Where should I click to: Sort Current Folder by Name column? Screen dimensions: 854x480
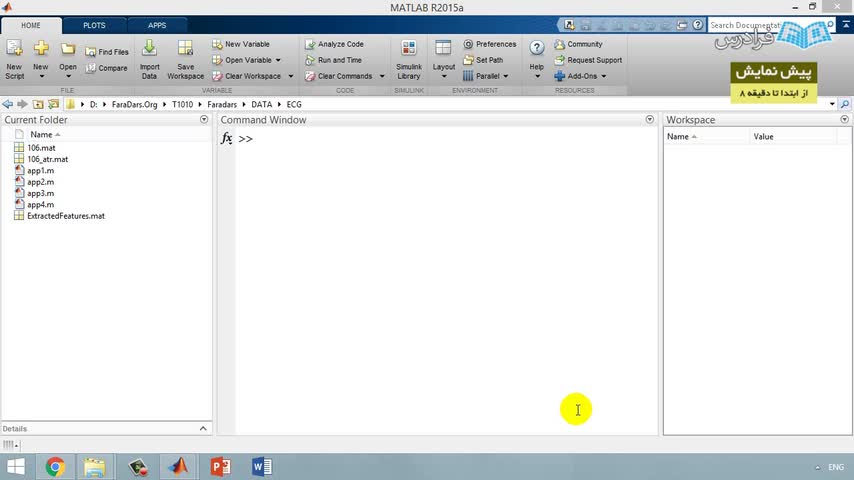41,135
